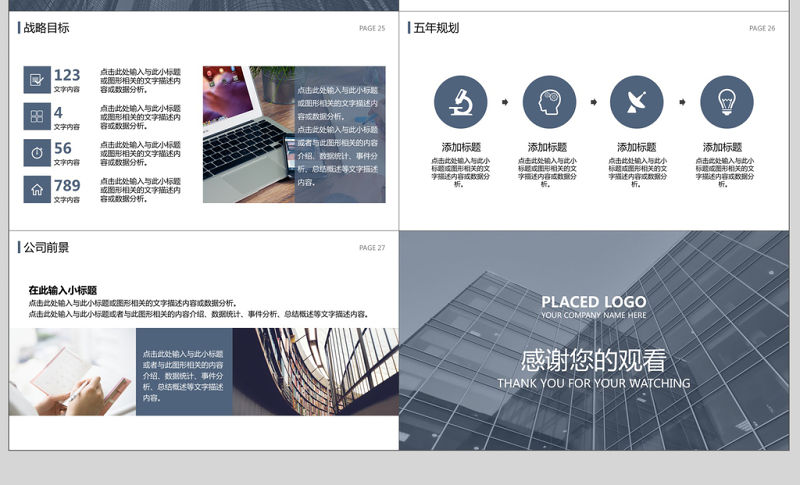Image resolution: width=800 pixels, height=485 pixels.
Task: Select the house icon next to 789
Action: [x=37, y=189]
